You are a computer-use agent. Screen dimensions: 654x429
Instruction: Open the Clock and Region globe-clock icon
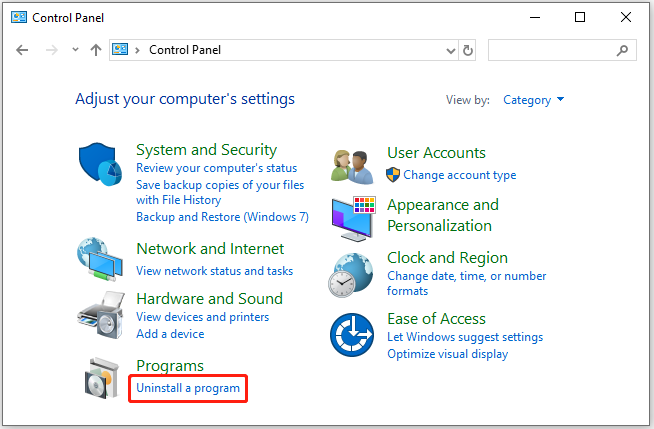click(x=350, y=275)
